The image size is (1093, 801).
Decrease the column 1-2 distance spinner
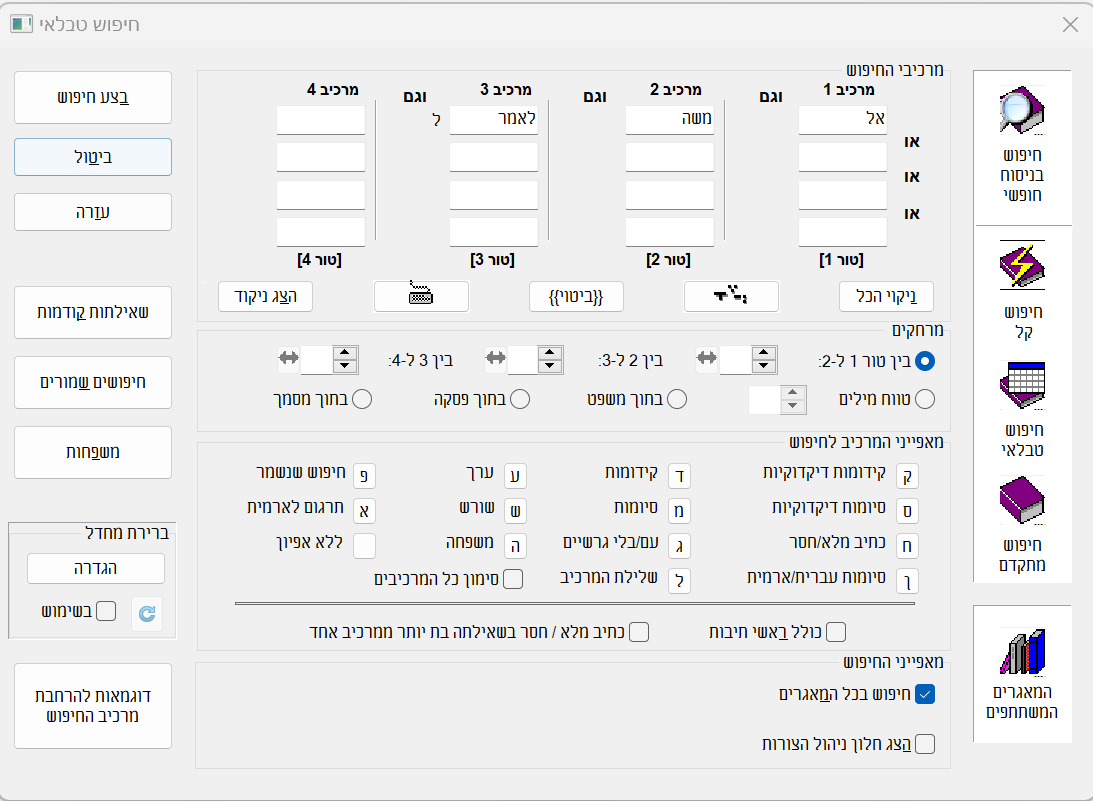764,366
